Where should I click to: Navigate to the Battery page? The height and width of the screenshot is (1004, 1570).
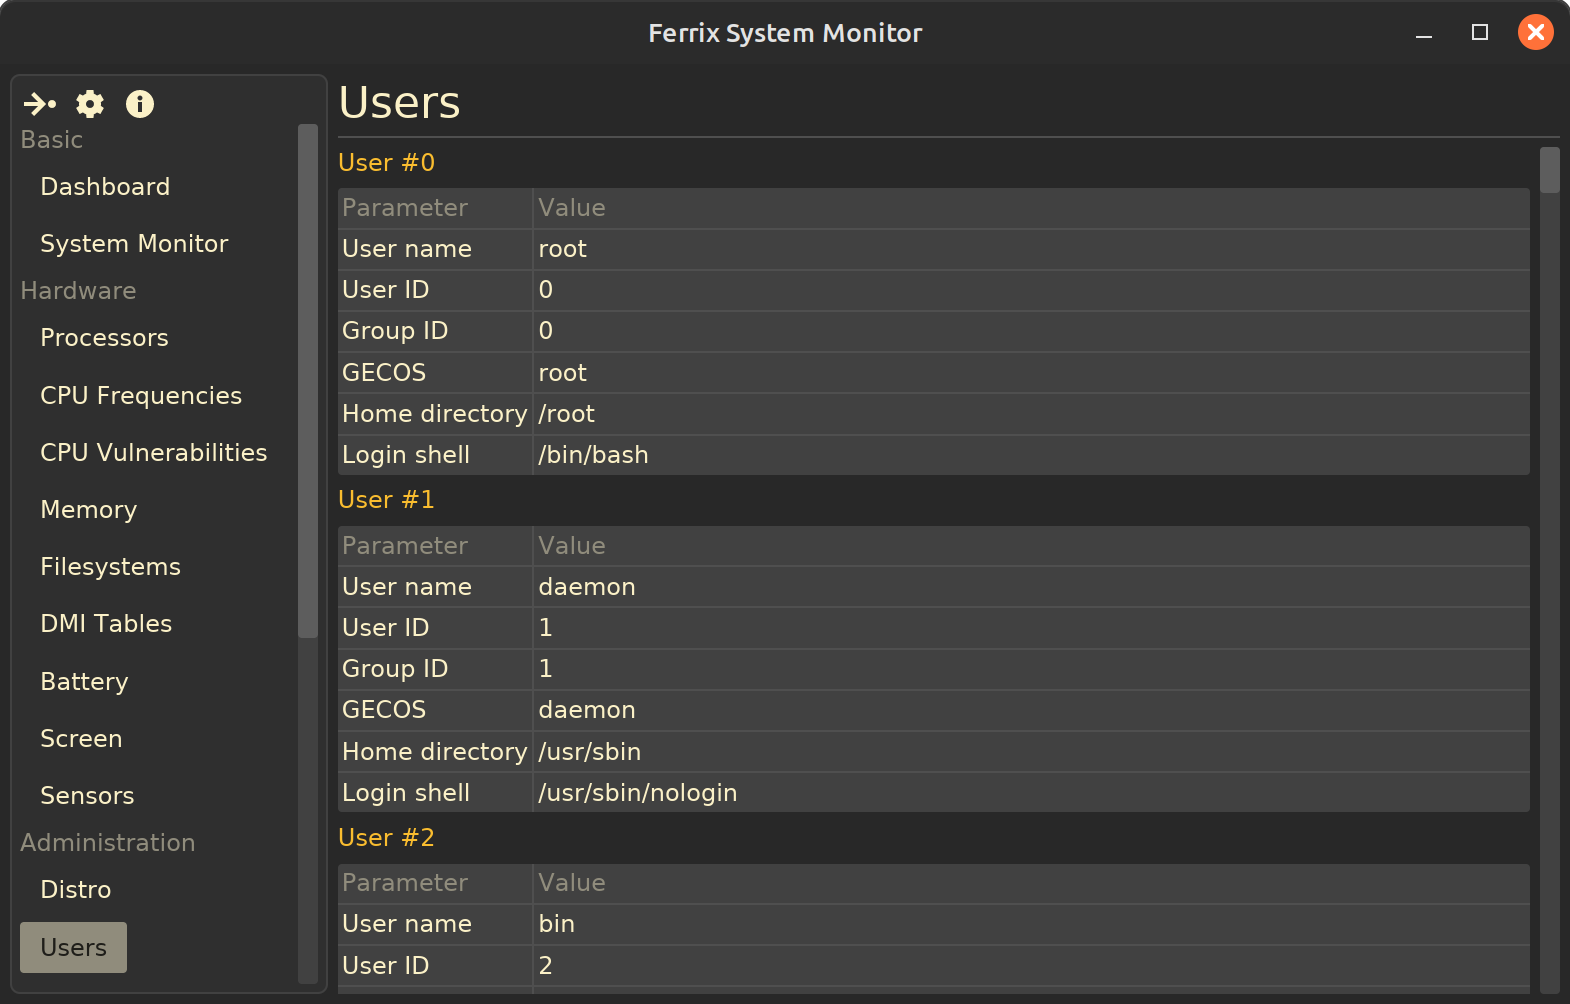pyautogui.click(x=84, y=682)
